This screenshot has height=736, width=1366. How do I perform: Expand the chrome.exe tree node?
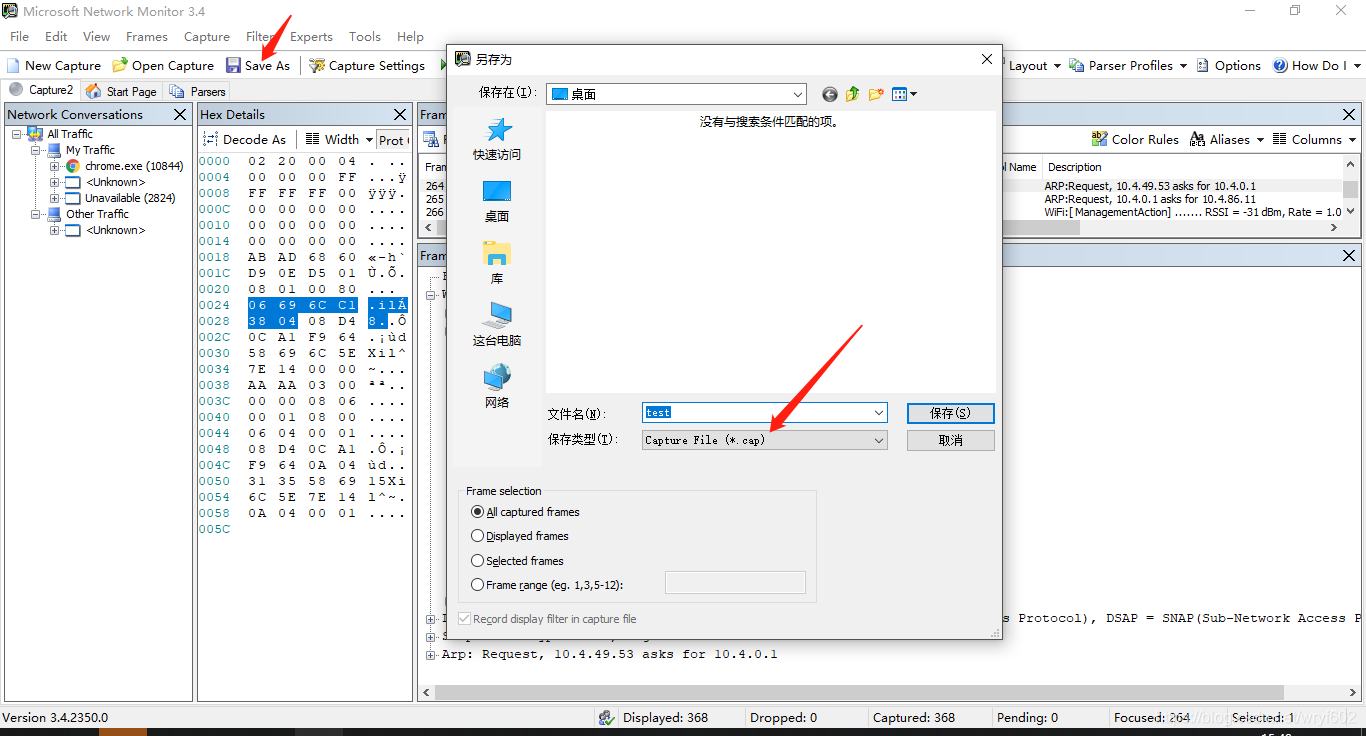54,166
